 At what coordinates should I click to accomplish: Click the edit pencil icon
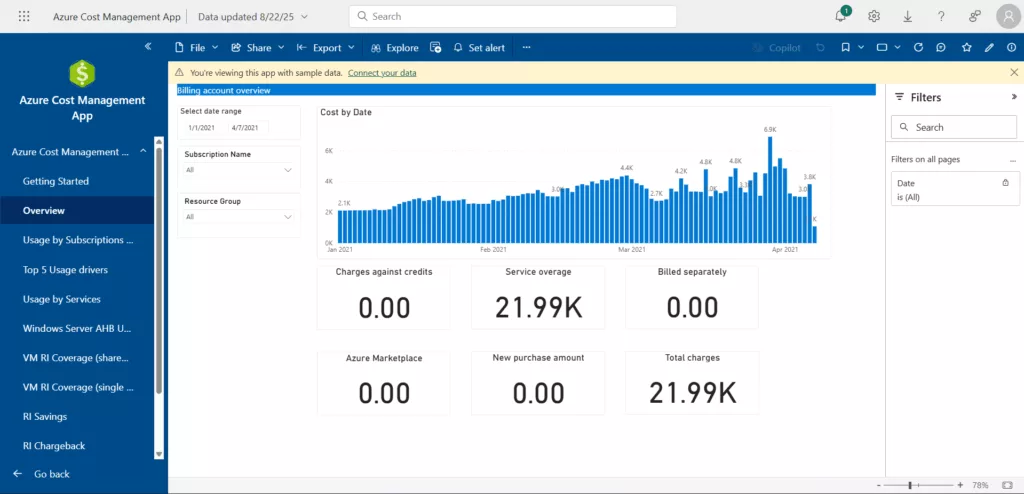click(989, 47)
